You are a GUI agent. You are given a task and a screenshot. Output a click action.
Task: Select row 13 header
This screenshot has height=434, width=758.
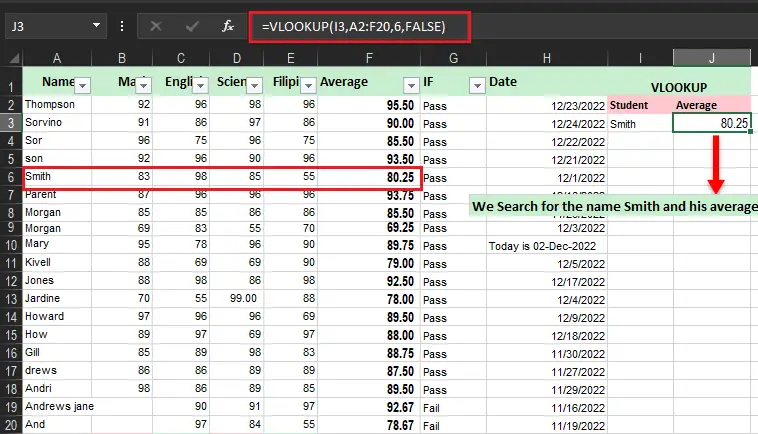tap(11, 299)
